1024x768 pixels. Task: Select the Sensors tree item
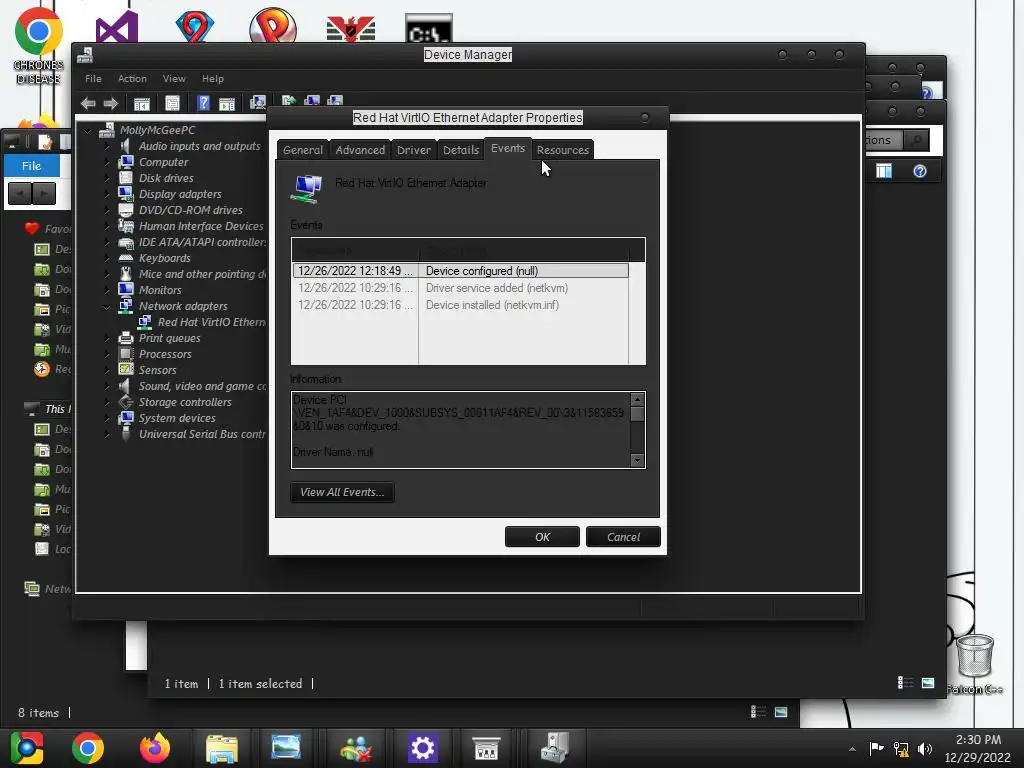pyautogui.click(x=157, y=370)
